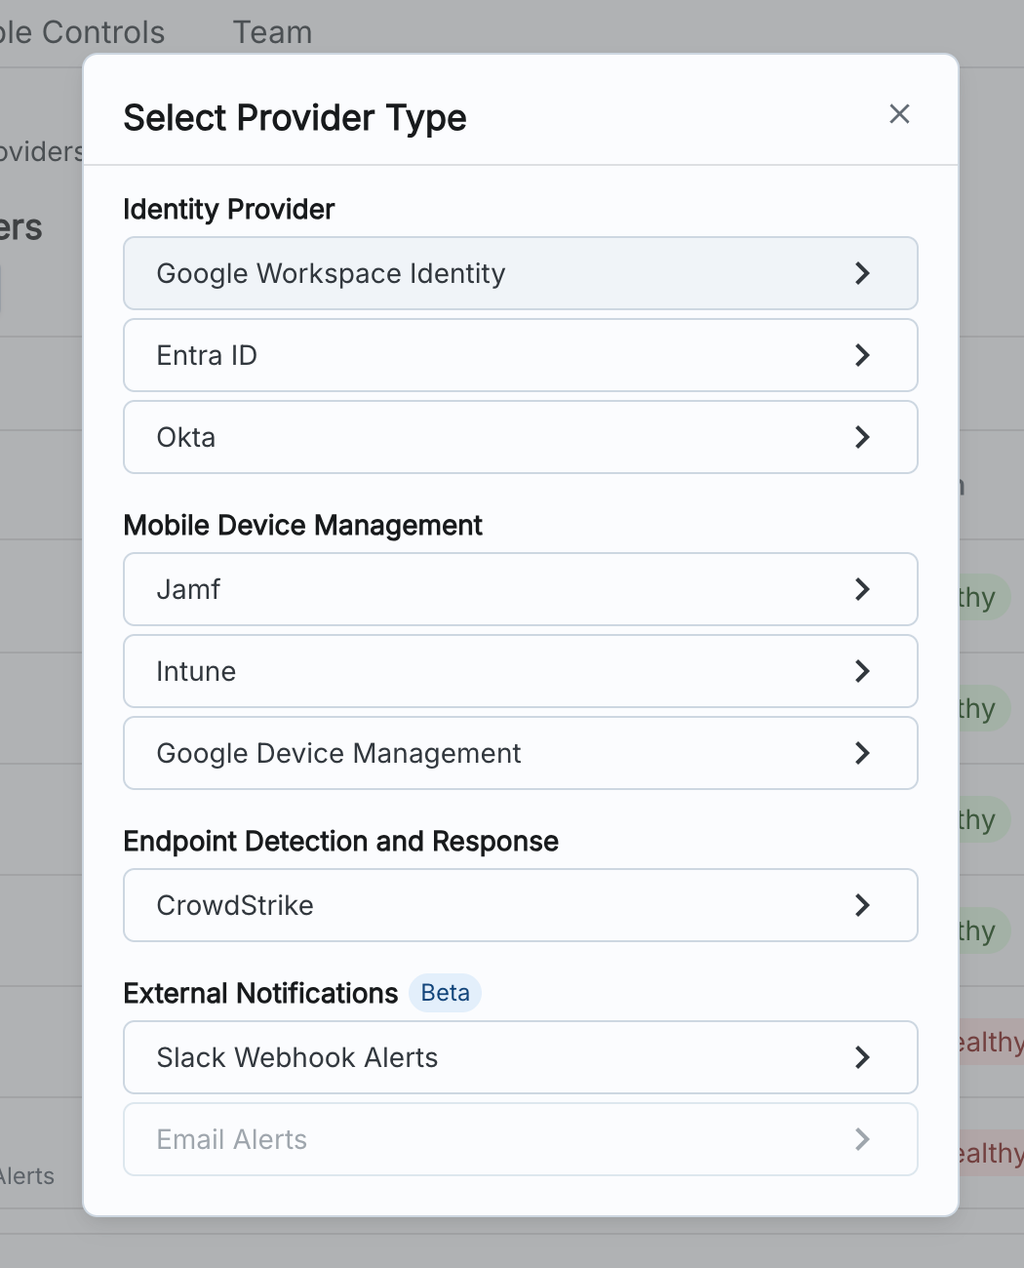Choose the Intune provider option

click(x=520, y=671)
